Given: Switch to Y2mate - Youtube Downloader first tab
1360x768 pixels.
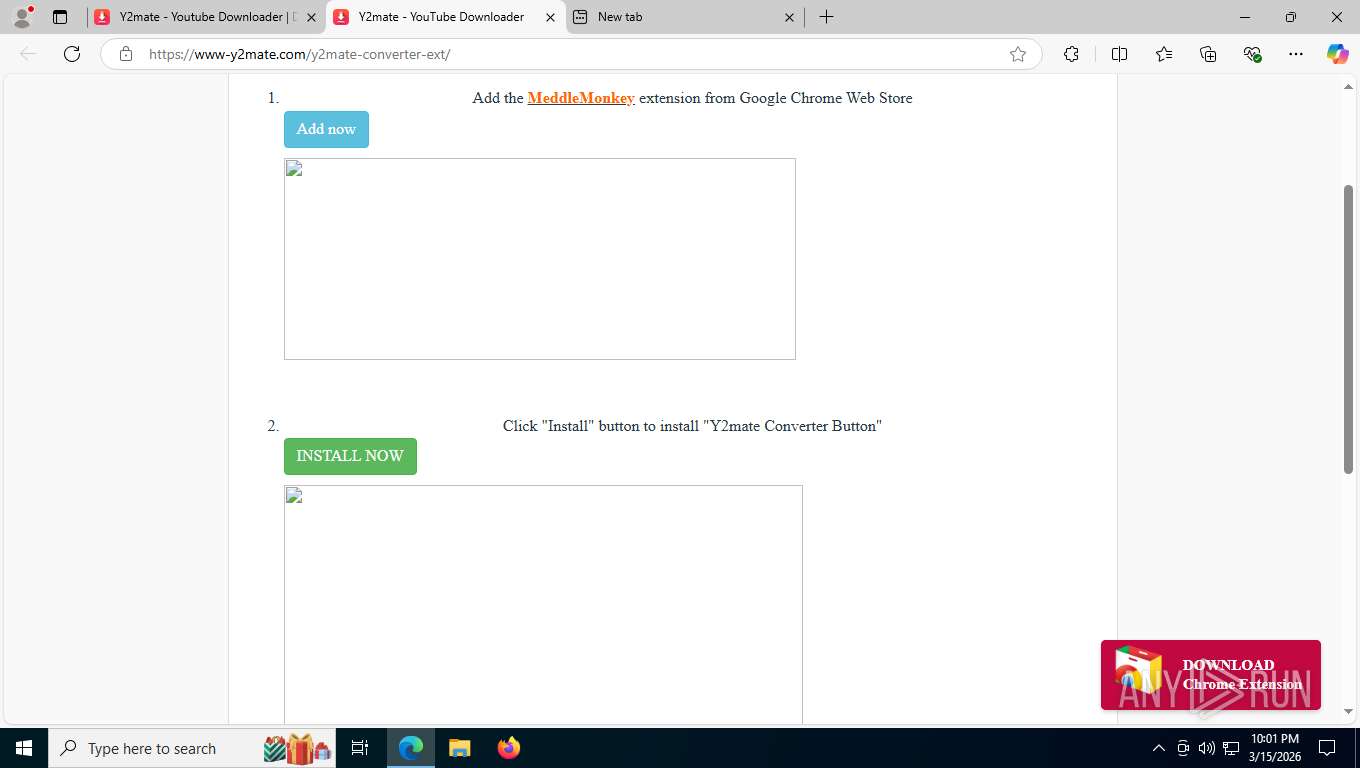Looking at the screenshot, I should 206,17.
